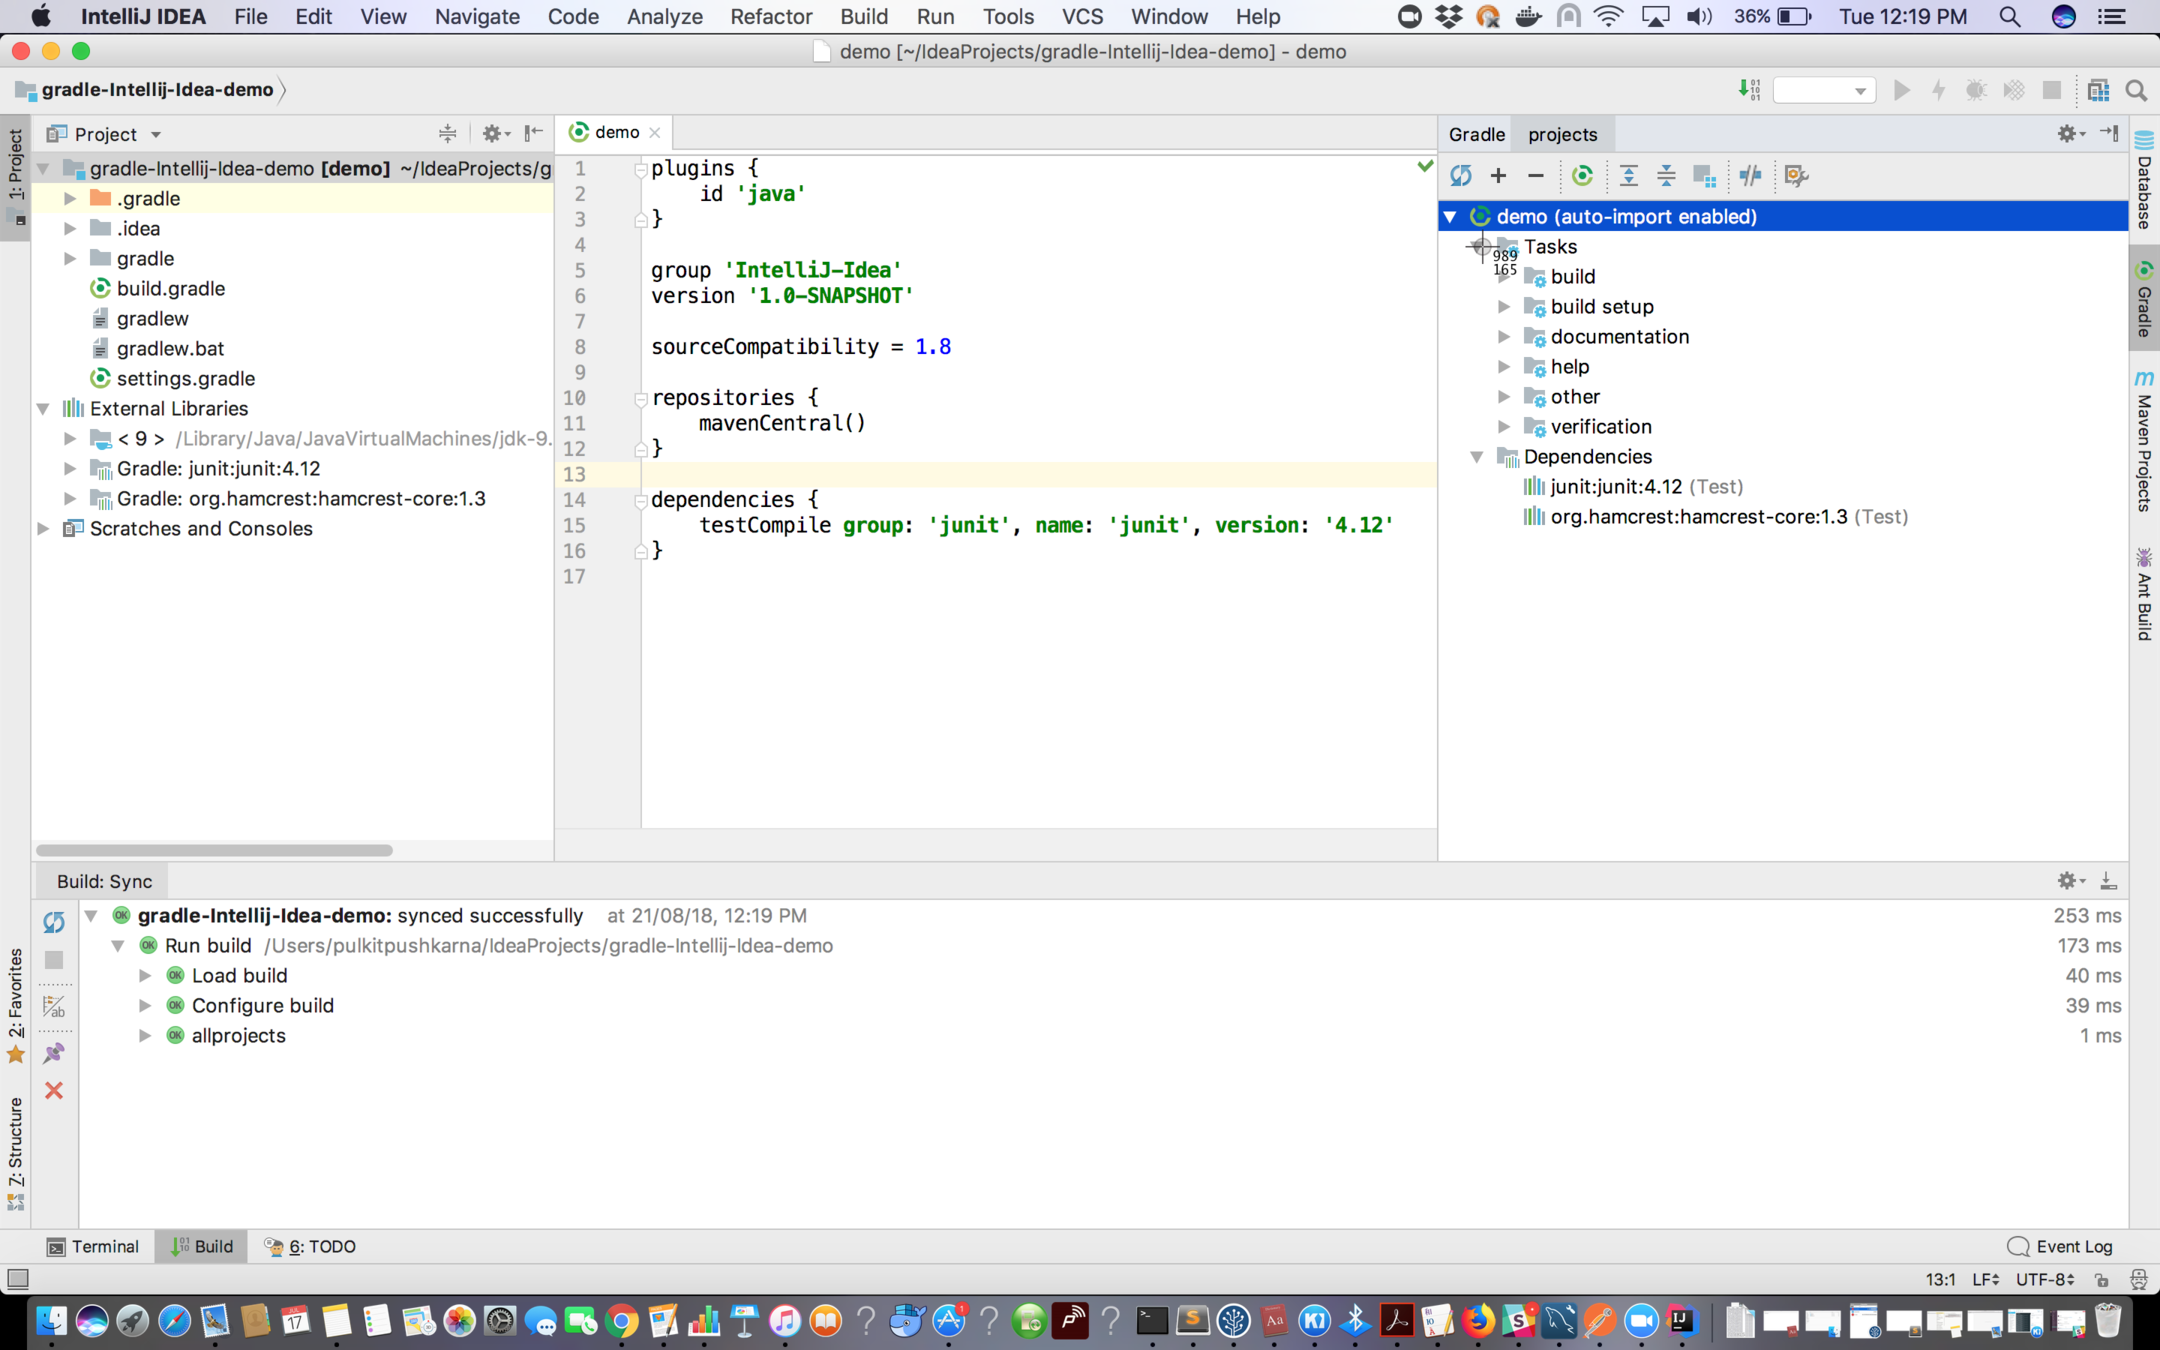2160x1350 pixels.
Task: Toggle Terminal tool window
Action: 93,1246
